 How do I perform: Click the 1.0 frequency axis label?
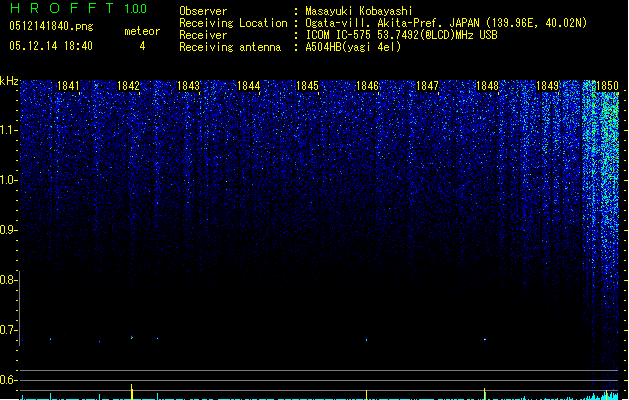(8, 180)
